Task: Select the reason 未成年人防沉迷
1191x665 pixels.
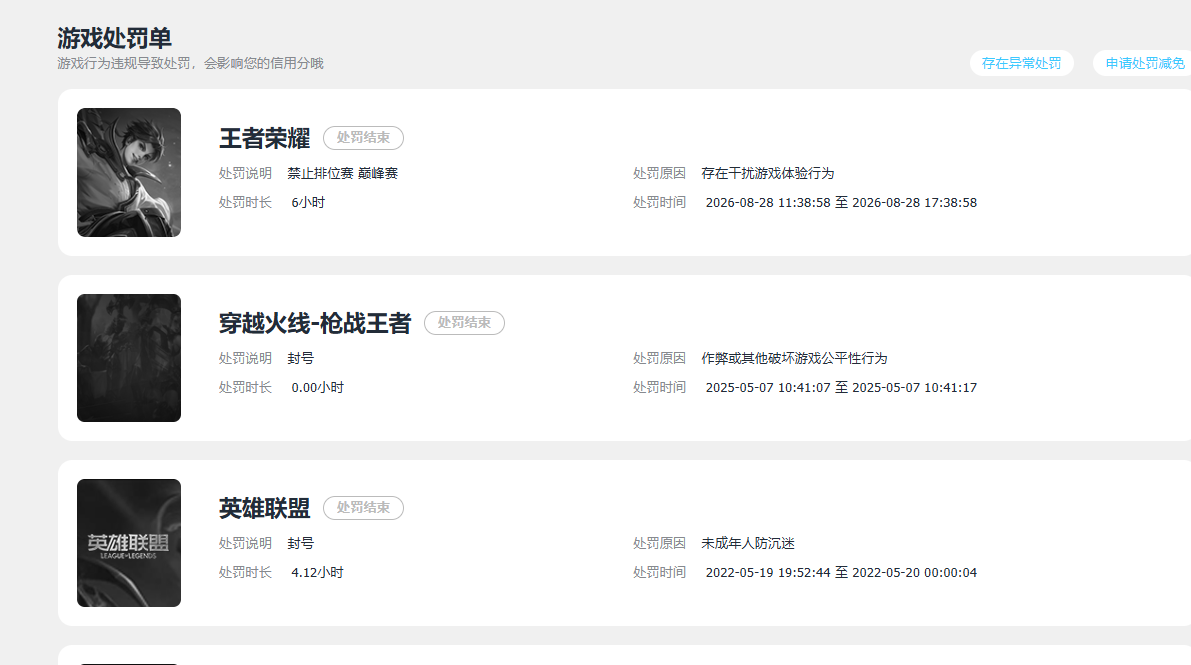Action: [747, 543]
